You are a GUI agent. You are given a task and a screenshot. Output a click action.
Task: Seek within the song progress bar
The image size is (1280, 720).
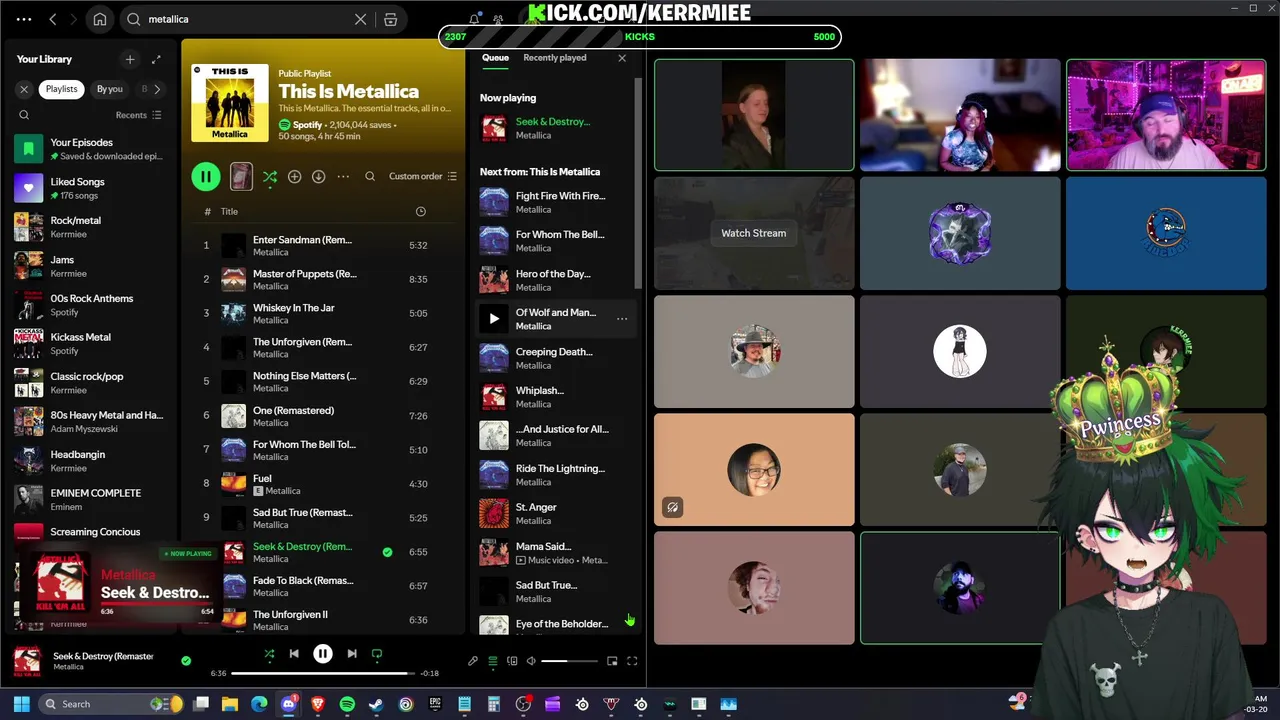tap(323, 673)
